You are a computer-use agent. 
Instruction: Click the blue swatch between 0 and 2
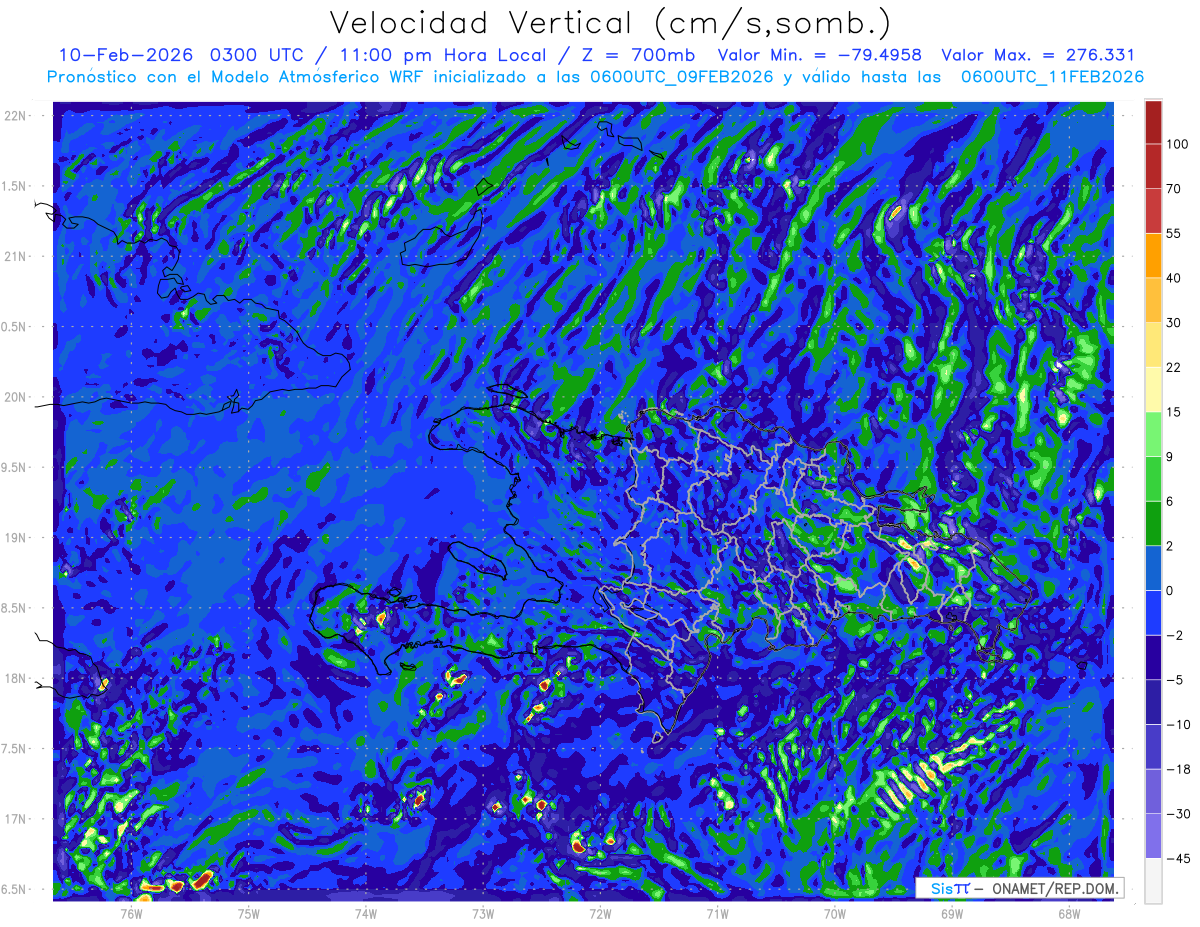(x=1153, y=568)
